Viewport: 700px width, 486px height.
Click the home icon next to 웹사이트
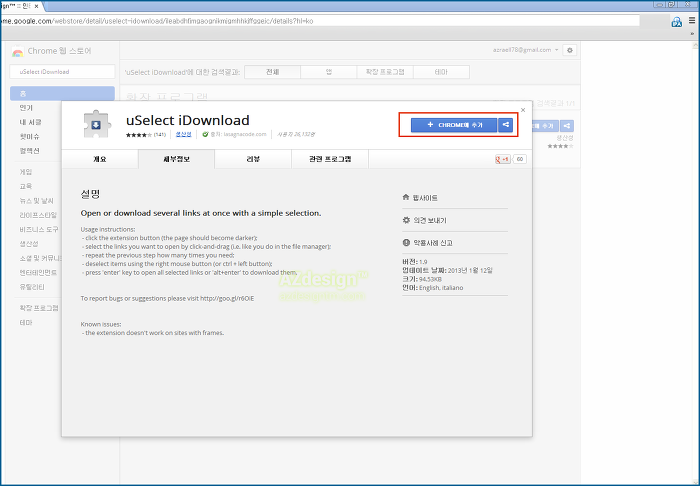(406, 197)
